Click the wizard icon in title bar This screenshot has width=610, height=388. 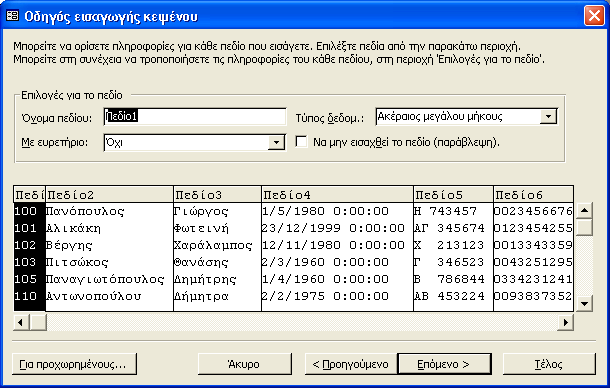coord(12,16)
